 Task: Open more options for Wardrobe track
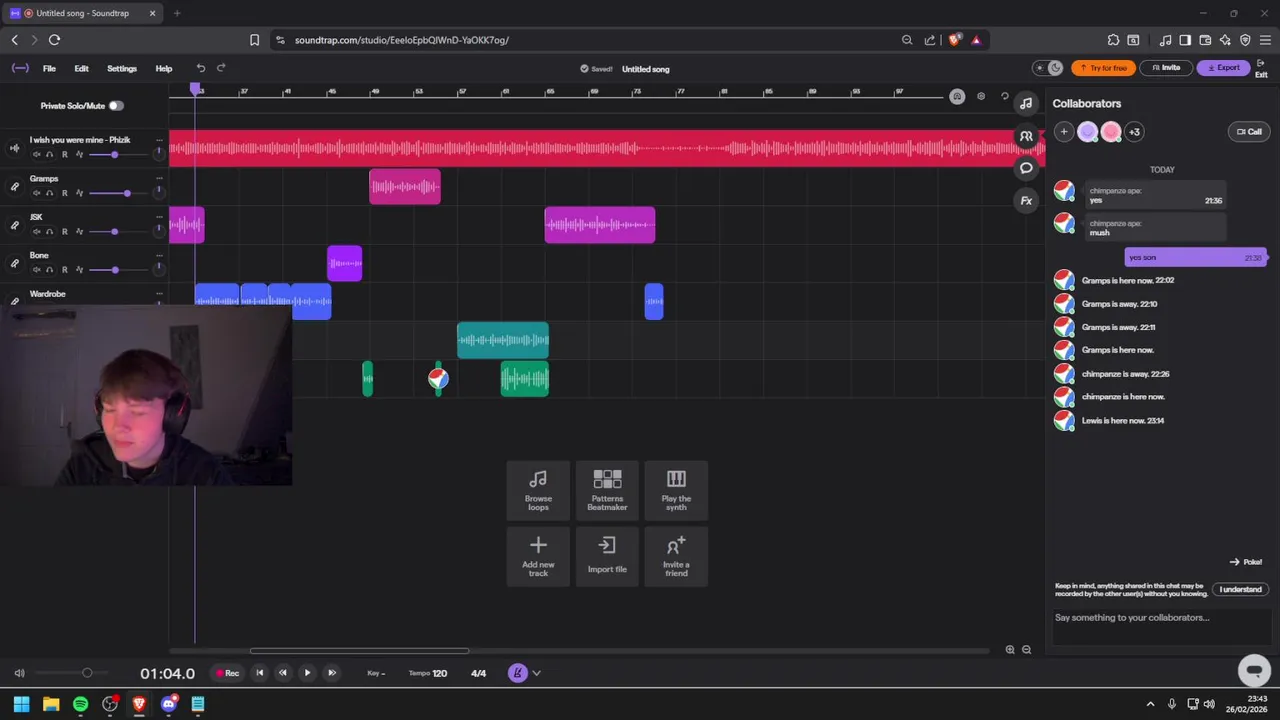coord(159,294)
